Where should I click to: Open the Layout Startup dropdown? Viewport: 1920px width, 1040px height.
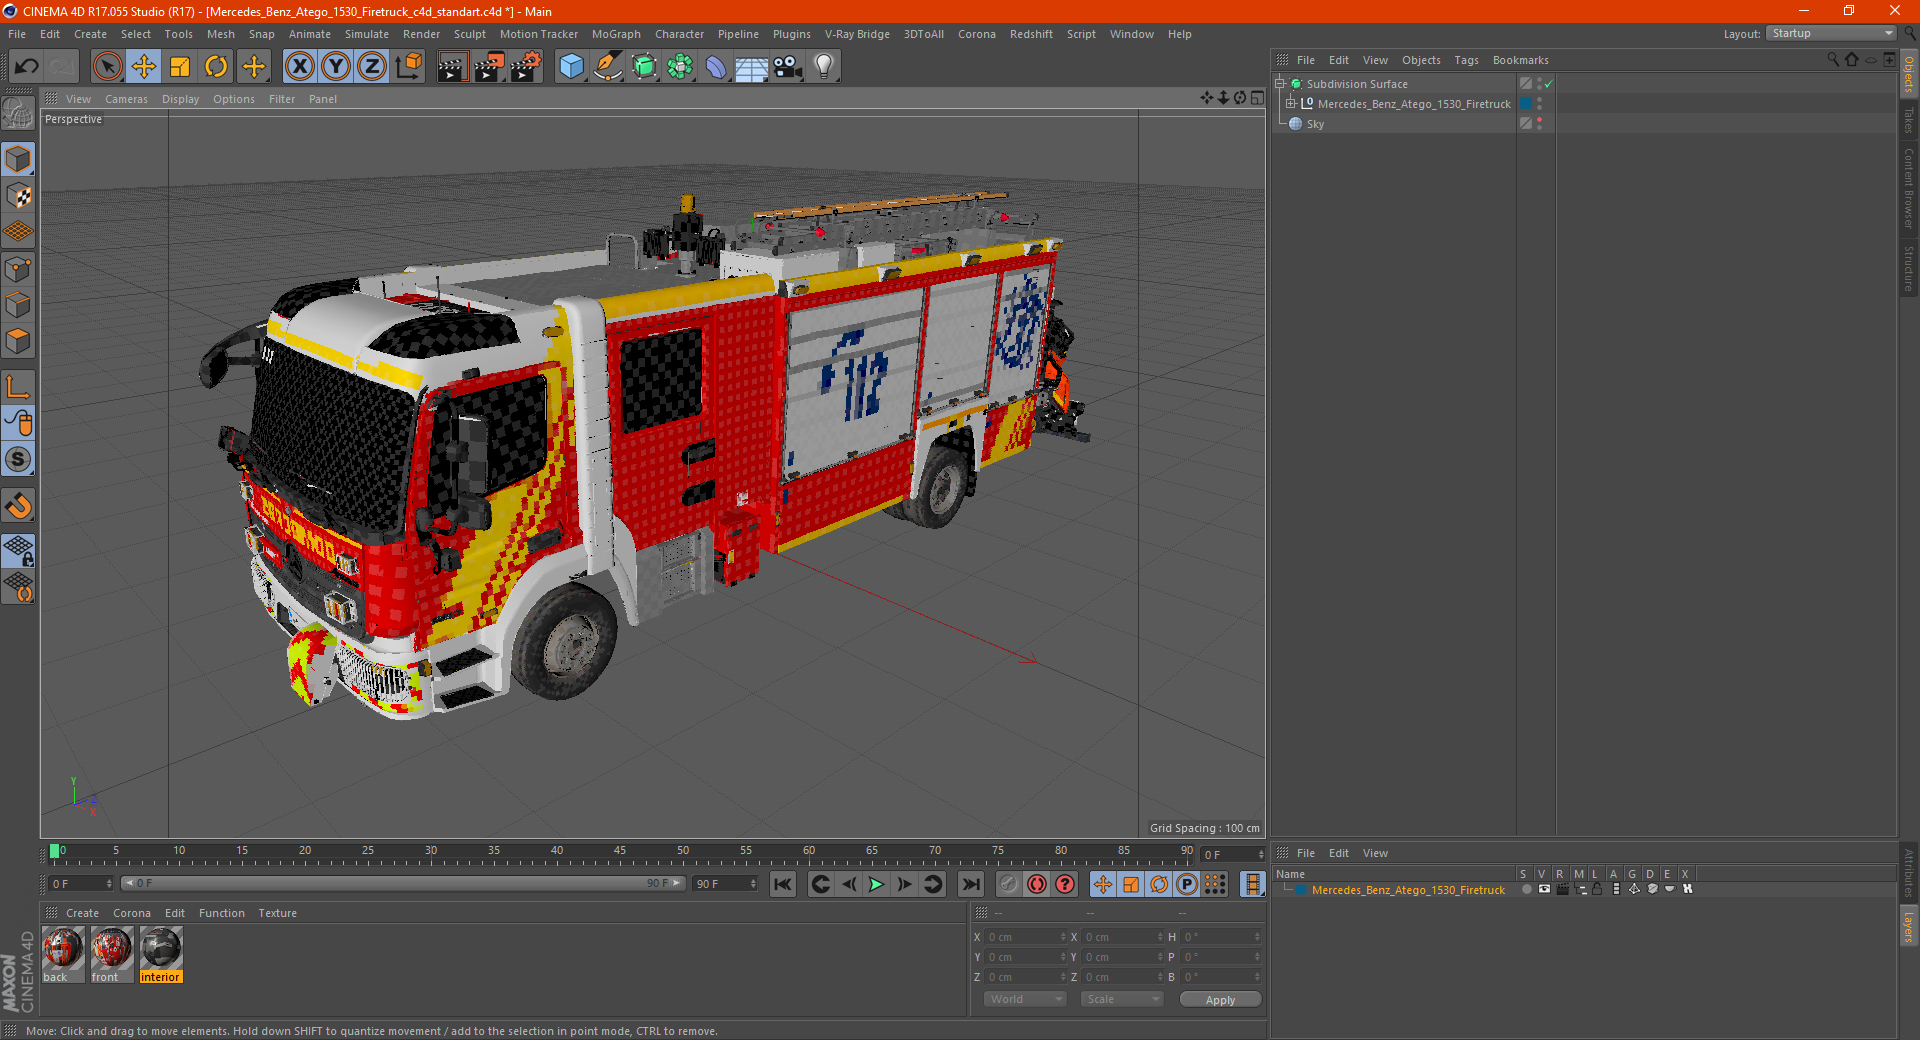click(1832, 33)
